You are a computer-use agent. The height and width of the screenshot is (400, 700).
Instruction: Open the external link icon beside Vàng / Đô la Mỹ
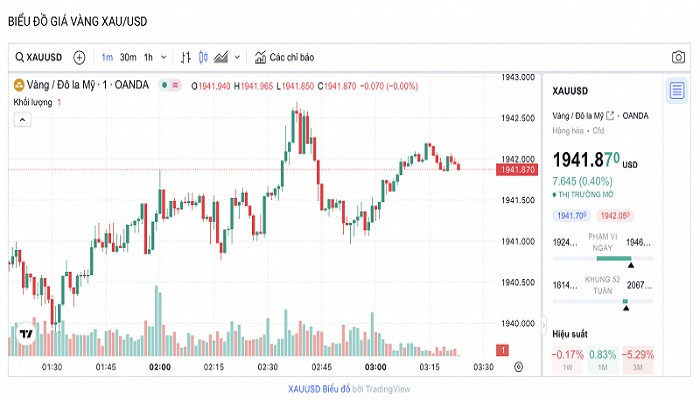[610, 116]
